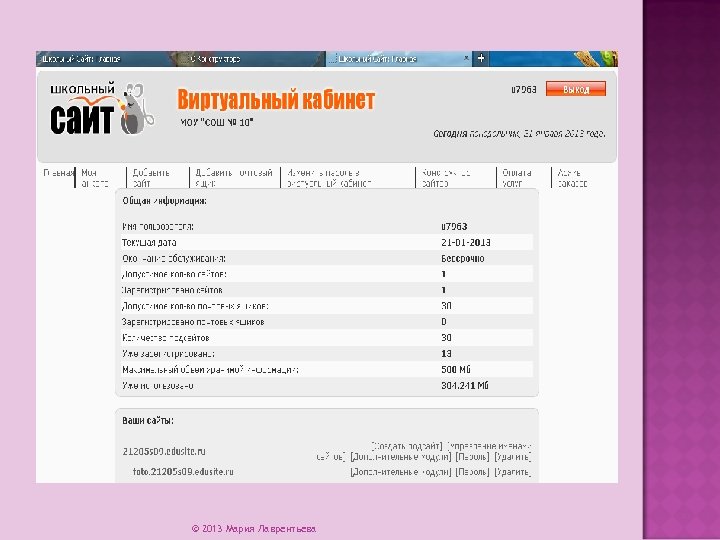Open the Оплата услуг menu item

pyautogui.click(x=517, y=178)
